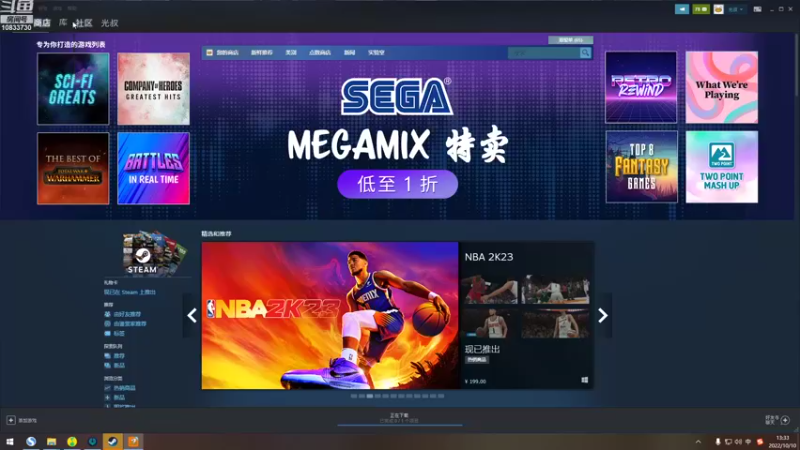Select the last carousel page dot
The width and height of the screenshot is (800, 450).
(x=441, y=396)
